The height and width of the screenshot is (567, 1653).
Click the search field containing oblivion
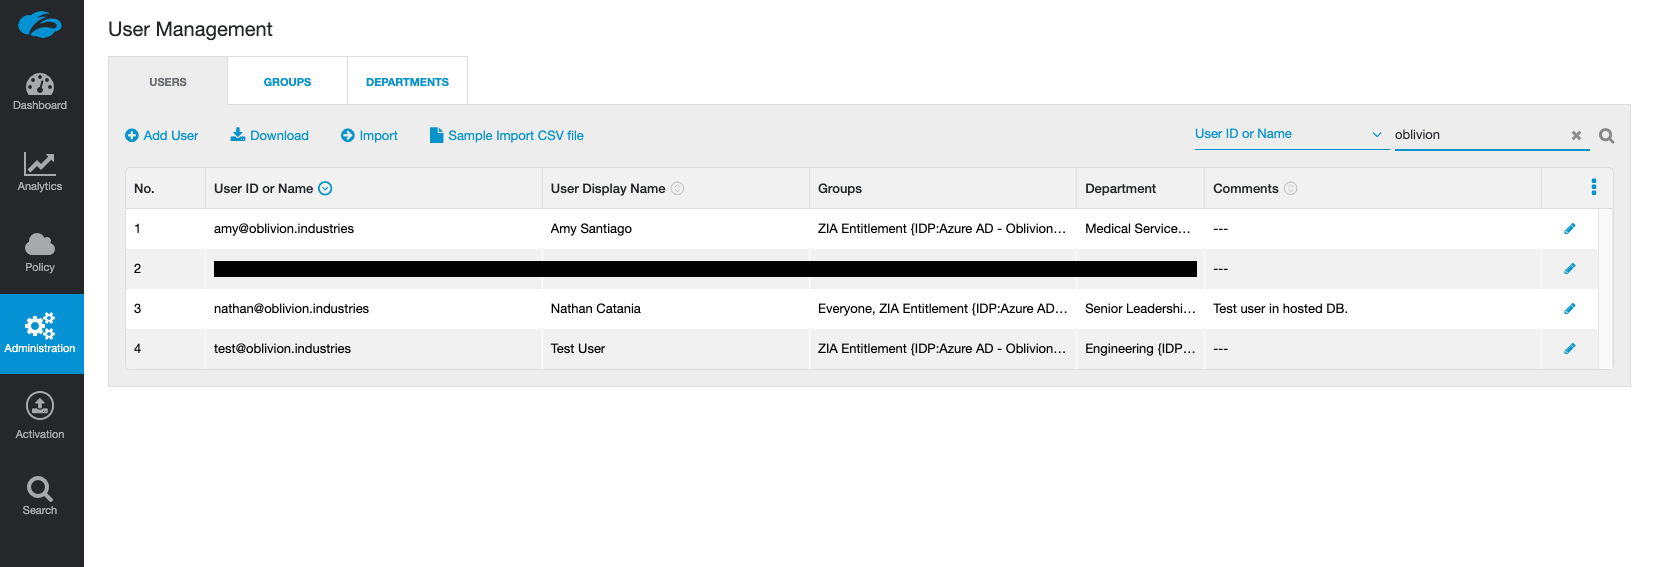tap(1475, 135)
